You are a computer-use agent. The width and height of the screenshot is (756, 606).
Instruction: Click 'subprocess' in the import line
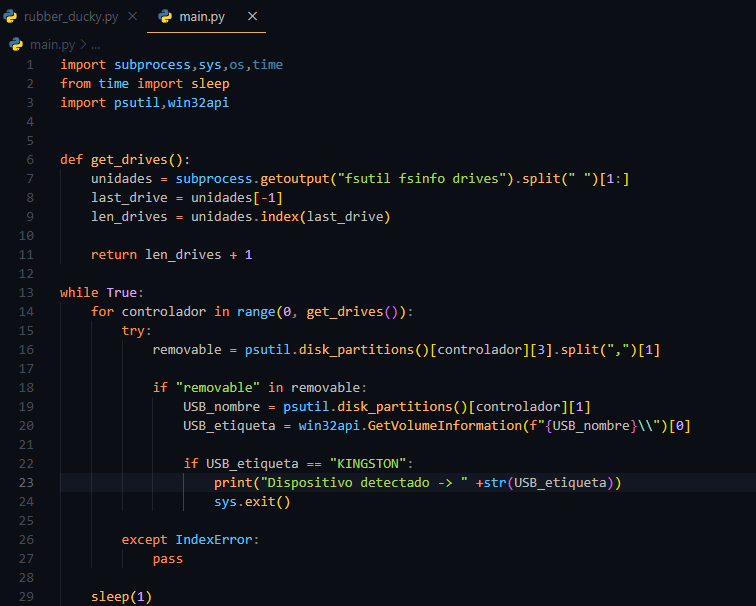pyautogui.click(x=152, y=65)
